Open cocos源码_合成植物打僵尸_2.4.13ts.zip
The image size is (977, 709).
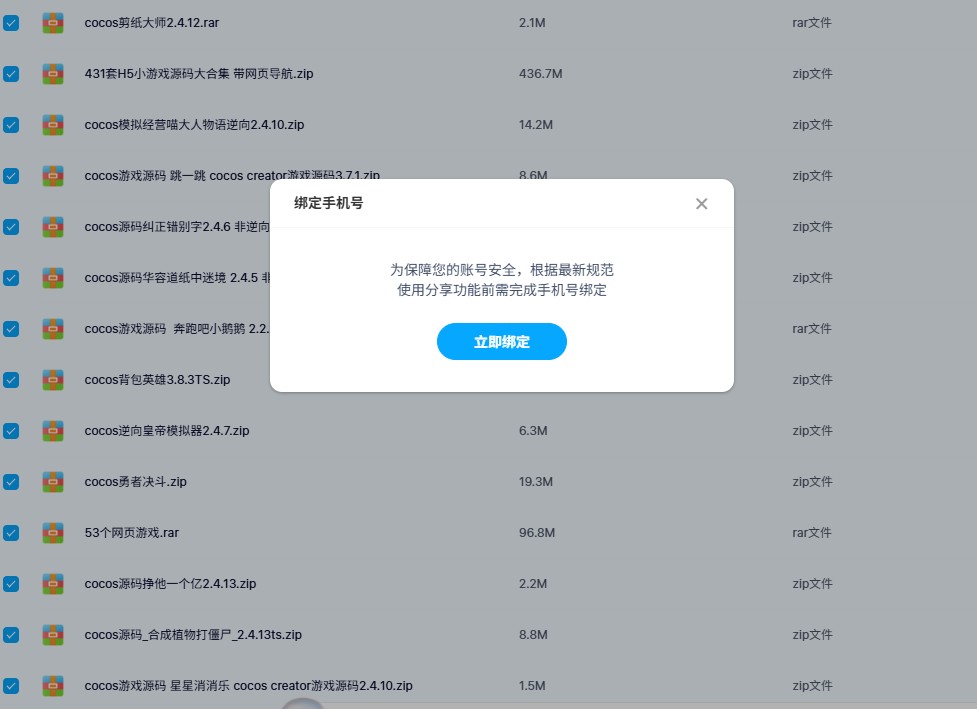pos(193,635)
